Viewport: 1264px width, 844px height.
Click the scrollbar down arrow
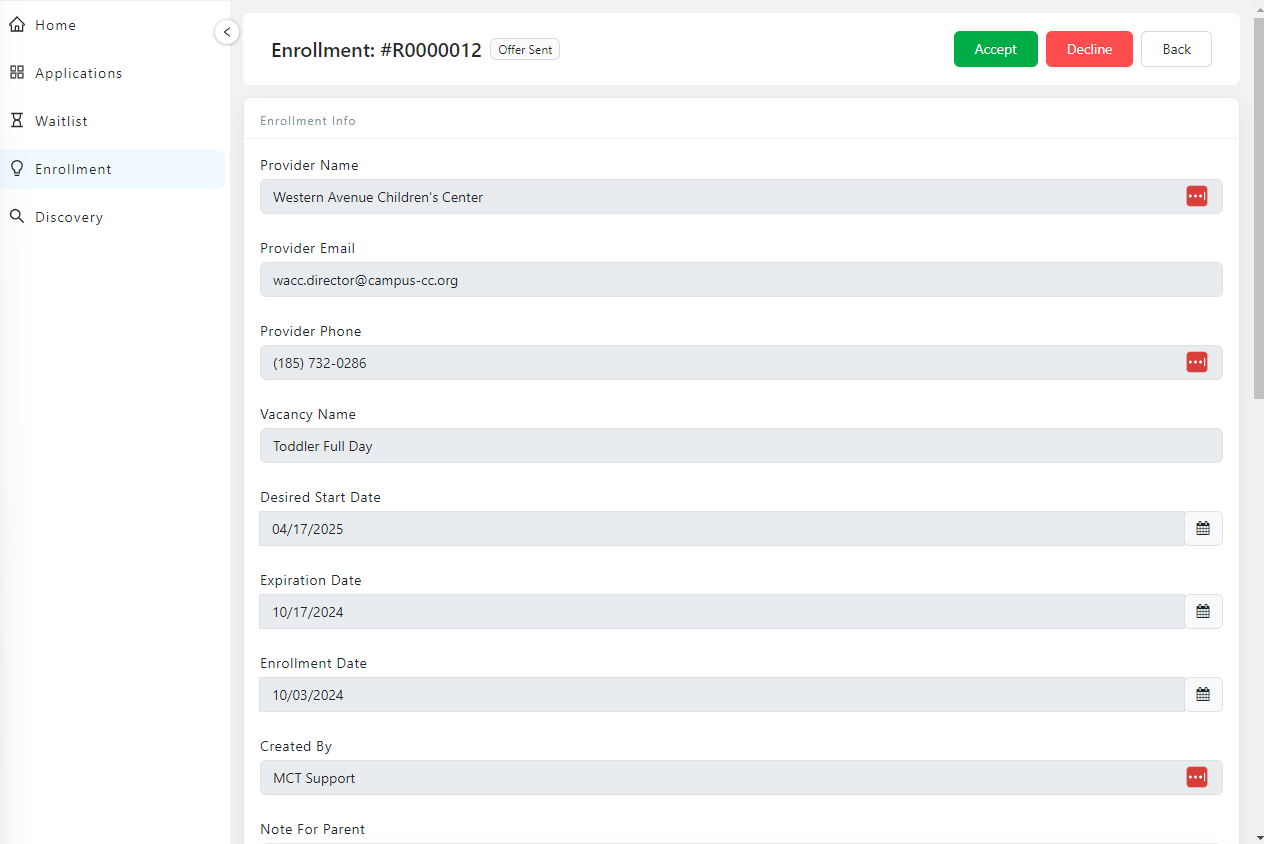point(1258,836)
